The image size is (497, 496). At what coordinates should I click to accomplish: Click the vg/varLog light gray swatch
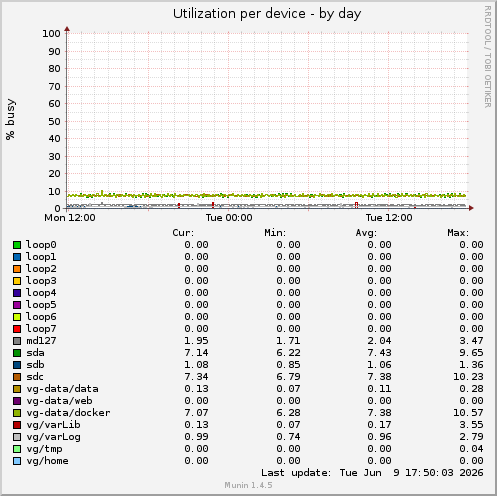(17, 437)
